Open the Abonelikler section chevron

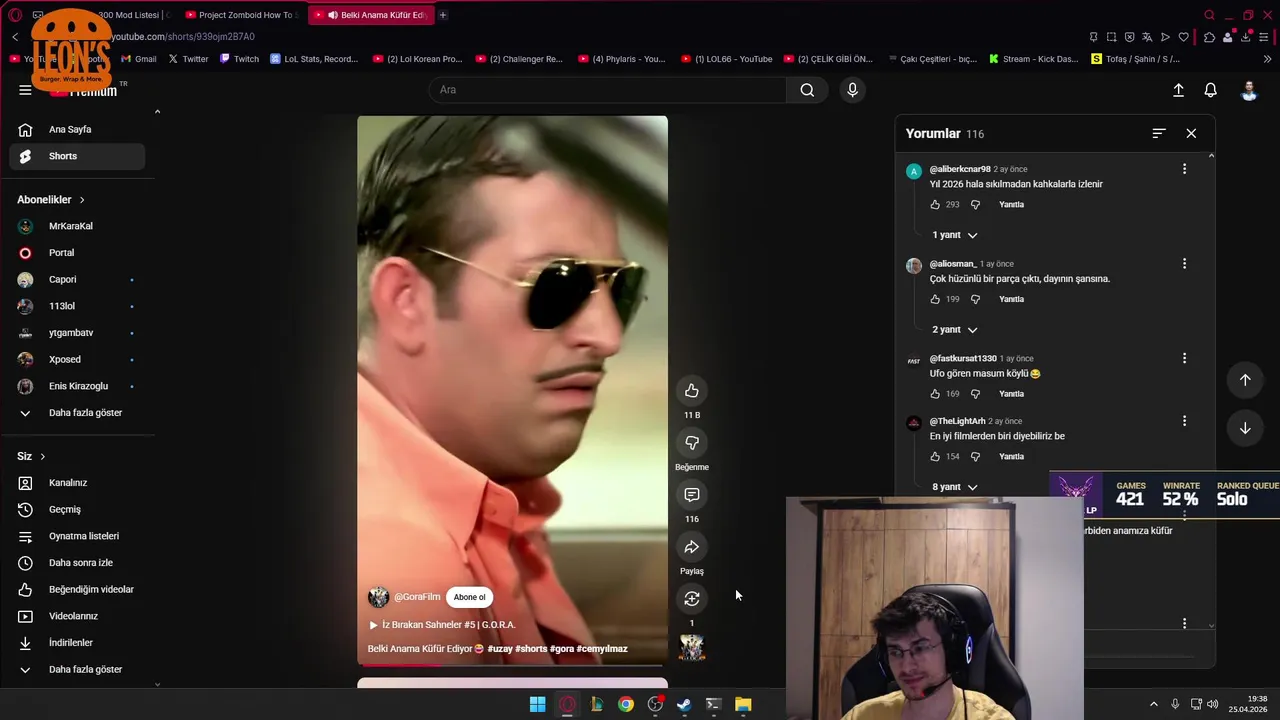(82, 200)
